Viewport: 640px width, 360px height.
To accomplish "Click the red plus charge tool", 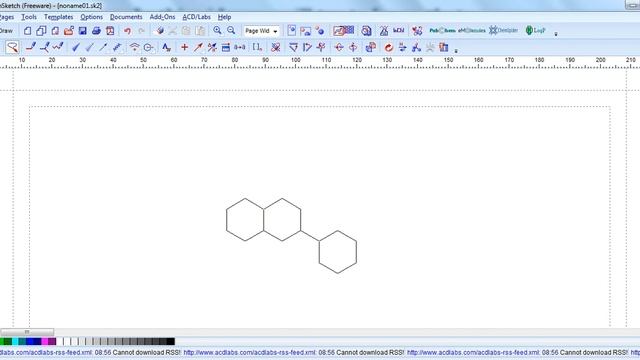I will click(184, 47).
